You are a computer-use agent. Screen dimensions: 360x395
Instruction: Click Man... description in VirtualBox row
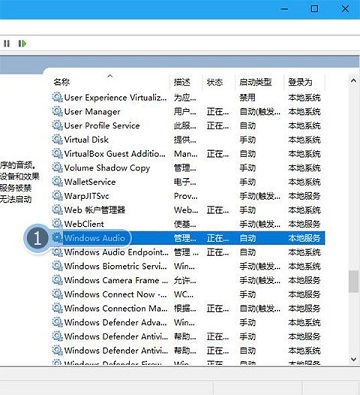[x=186, y=154]
